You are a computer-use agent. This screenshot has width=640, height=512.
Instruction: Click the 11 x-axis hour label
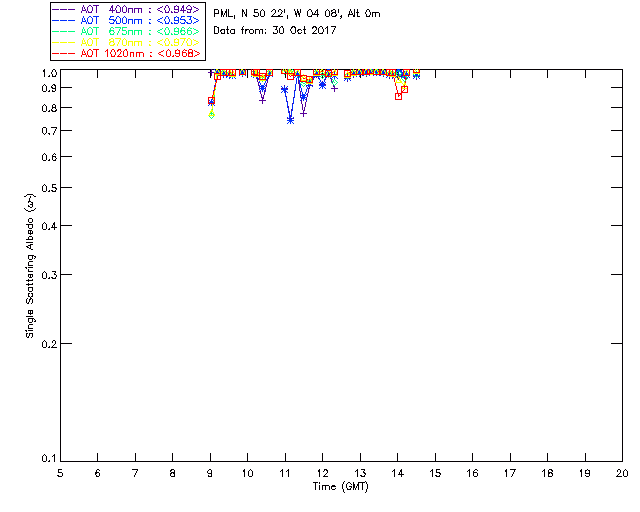pos(285,473)
